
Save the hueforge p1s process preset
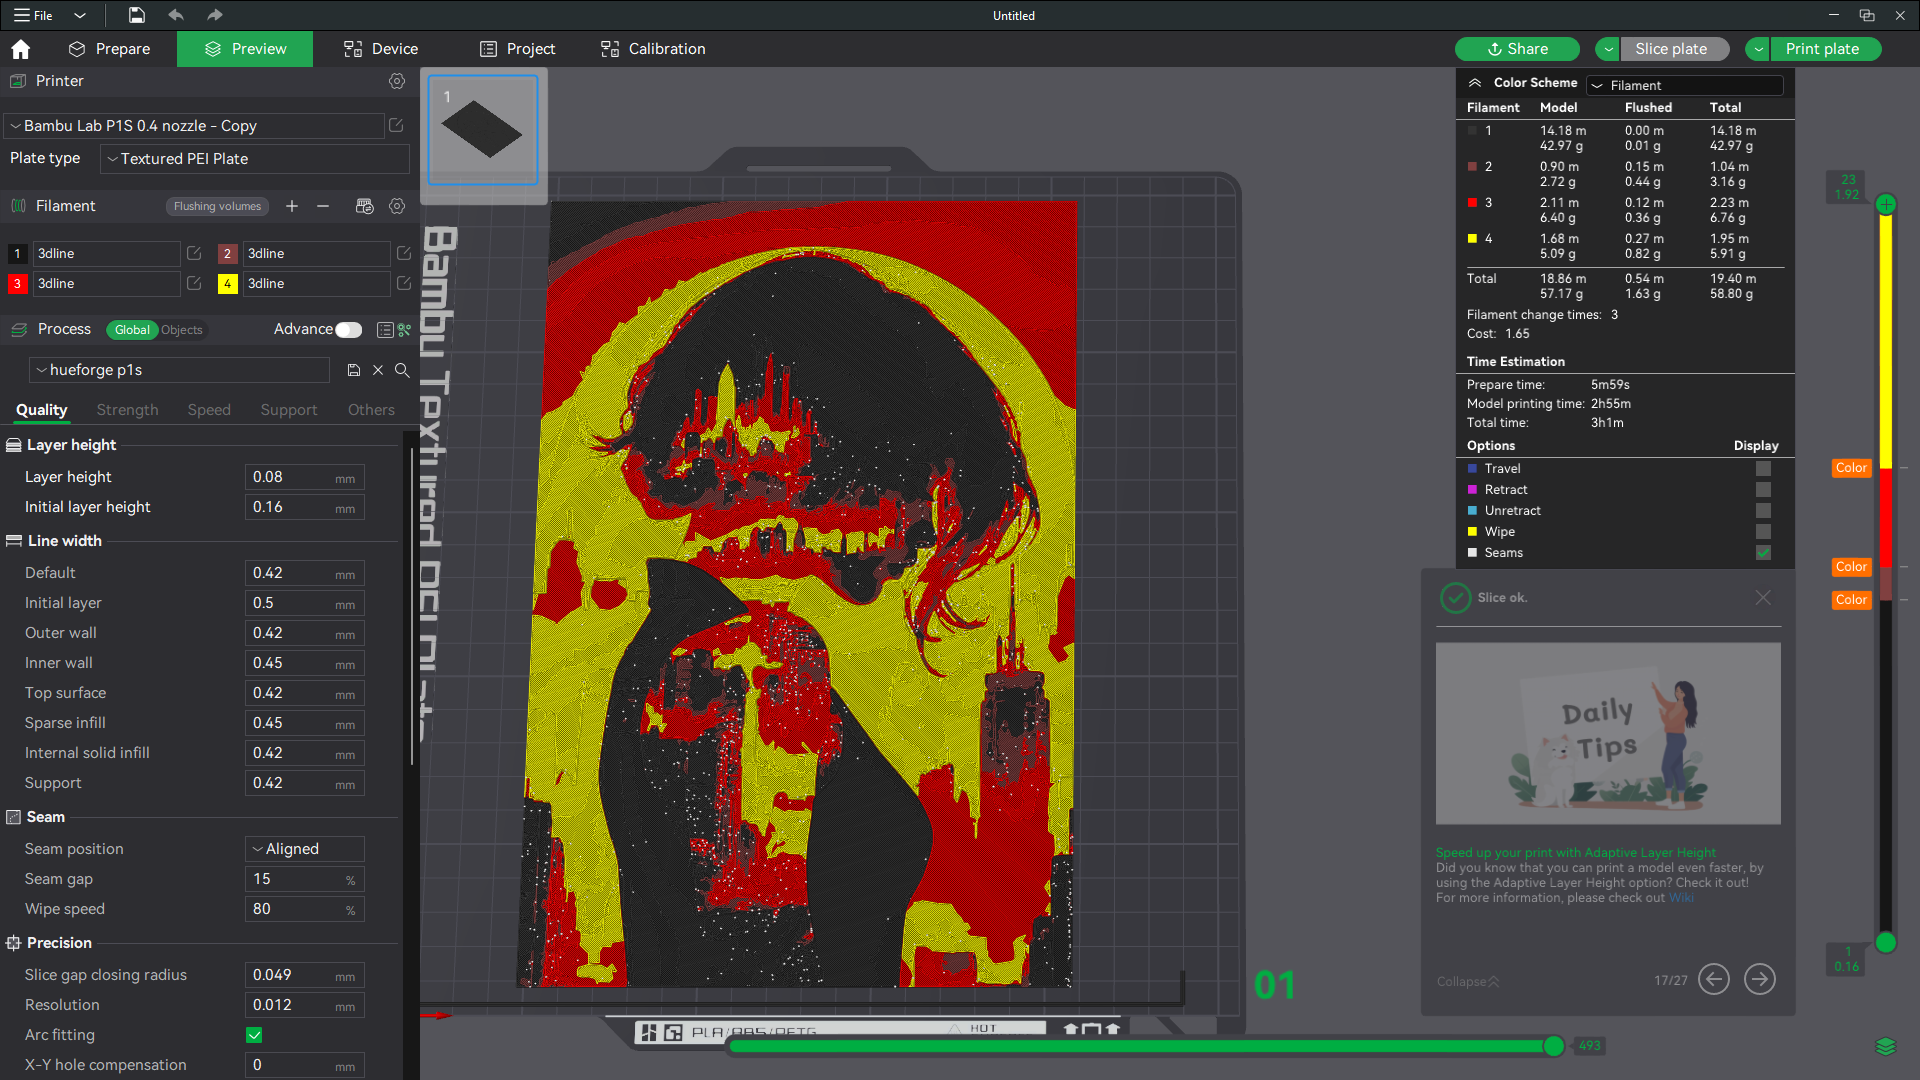pyautogui.click(x=353, y=370)
